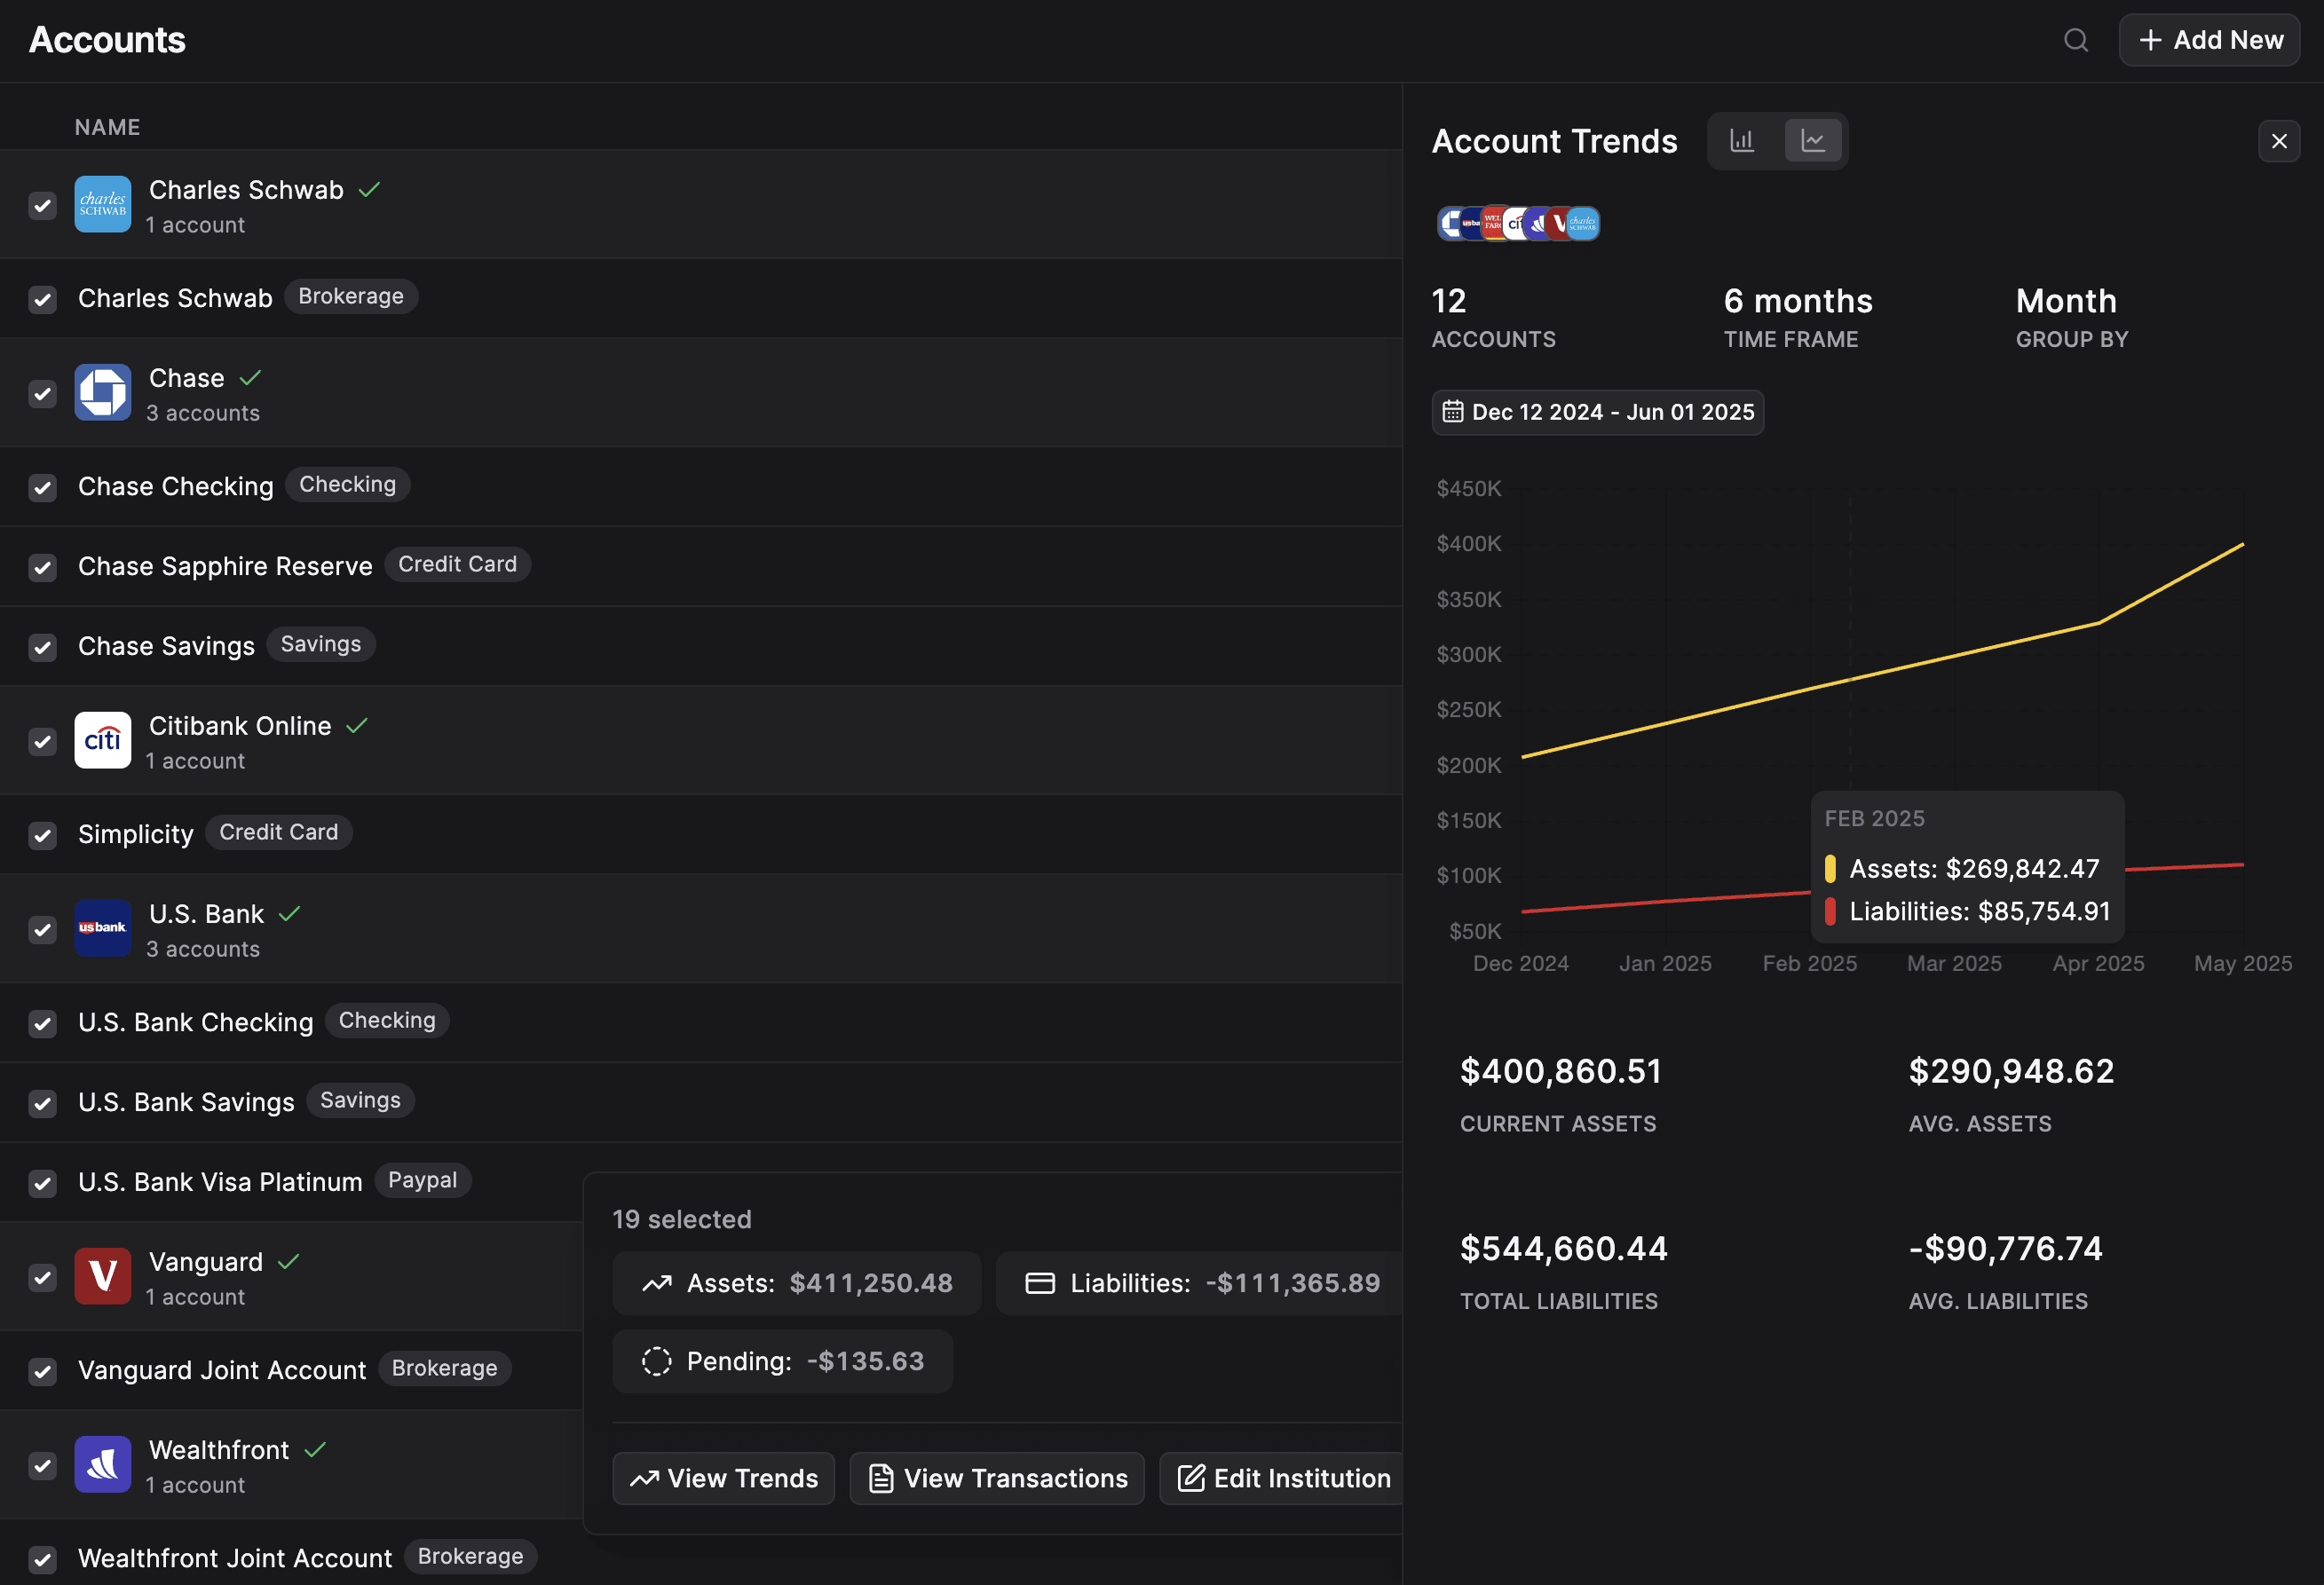Switch to line chart view icon
The height and width of the screenshot is (1585, 2324).
[1812, 141]
